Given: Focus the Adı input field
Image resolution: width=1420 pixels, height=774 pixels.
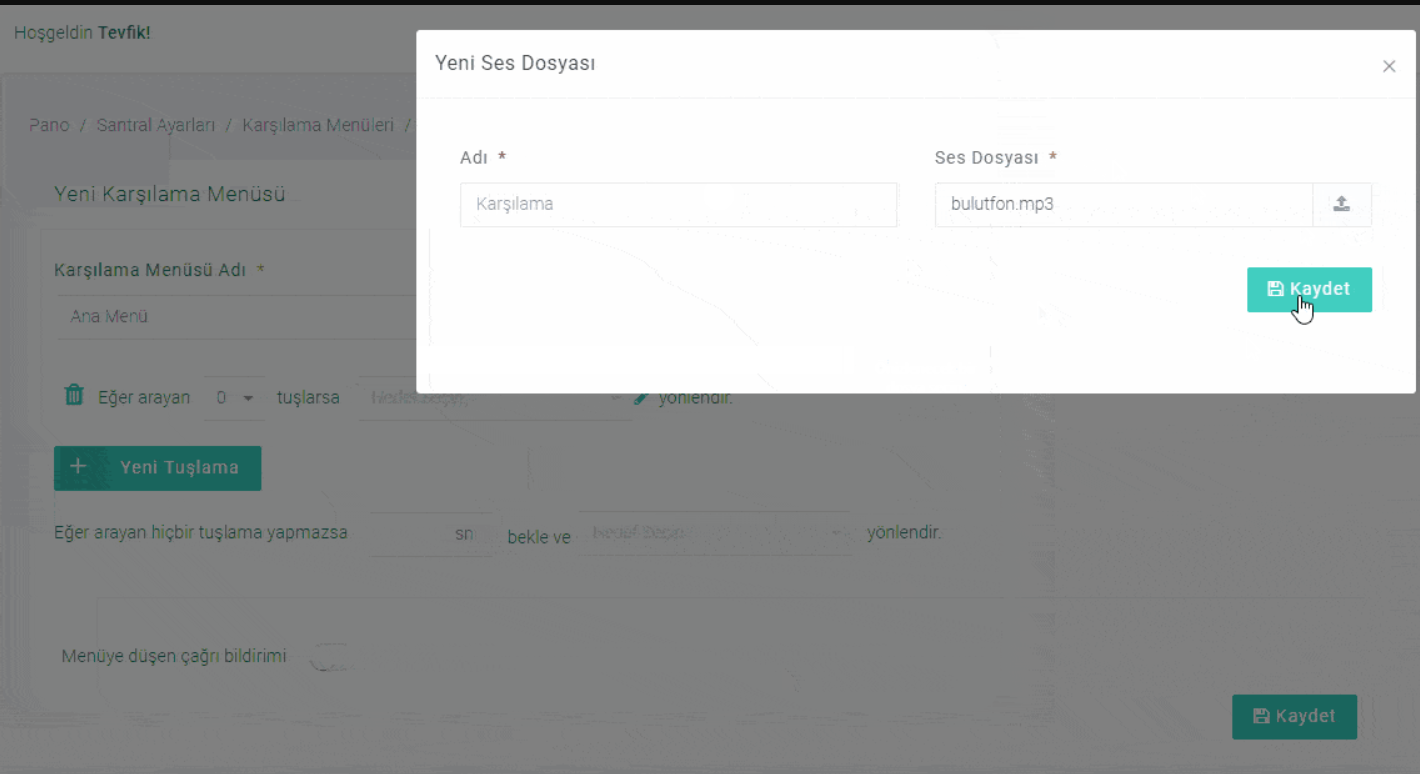Looking at the screenshot, I should pyautogui.click(x=678, y=204).
